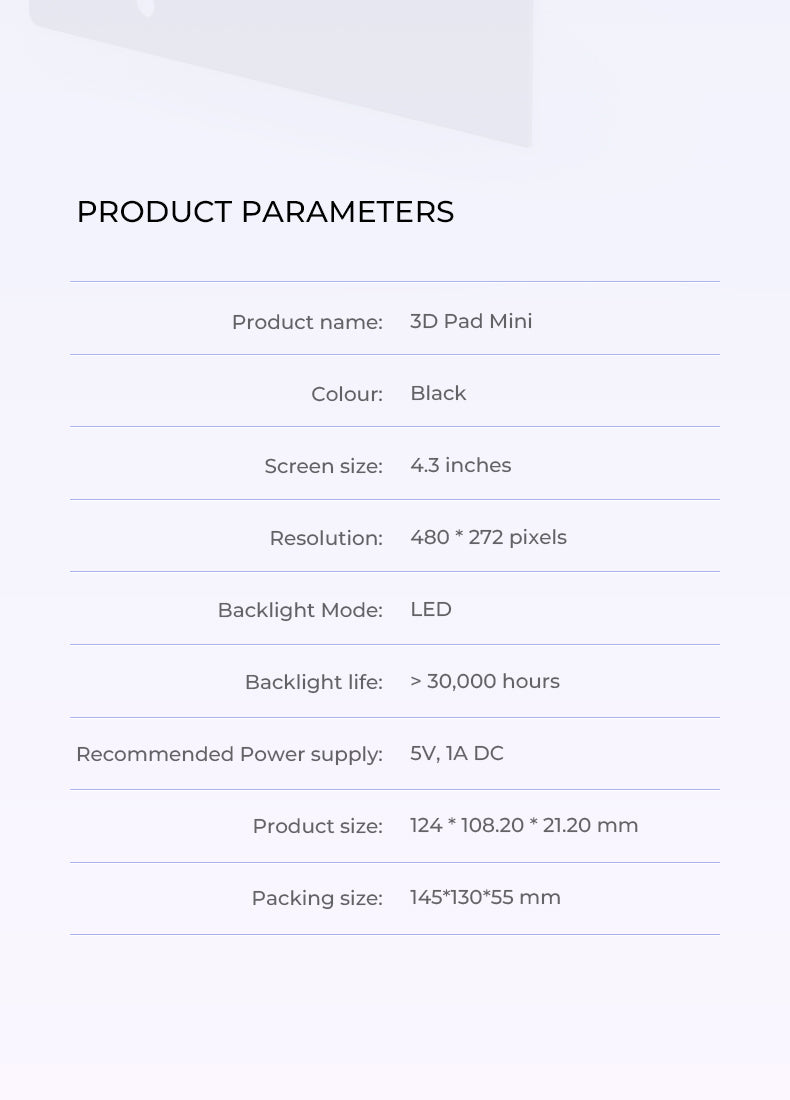790x1100 pixels.
Task: Click the 4.3 inches value
Action: click(x=460, y=465)
